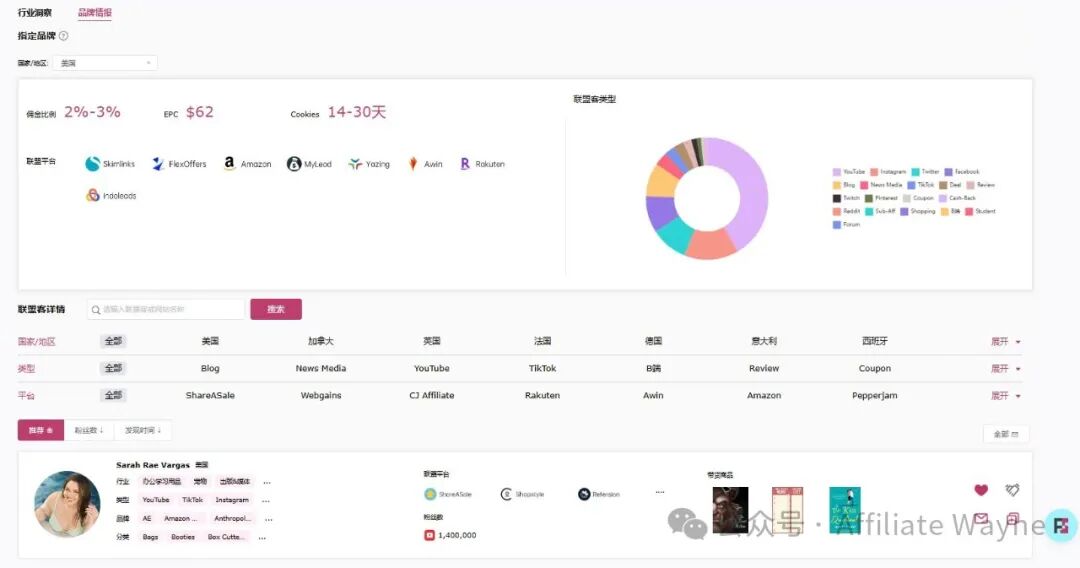This screenshot has height=568, width=1080.
Task: Click the copy icon beside the envelope icon
Action: 1012,518
